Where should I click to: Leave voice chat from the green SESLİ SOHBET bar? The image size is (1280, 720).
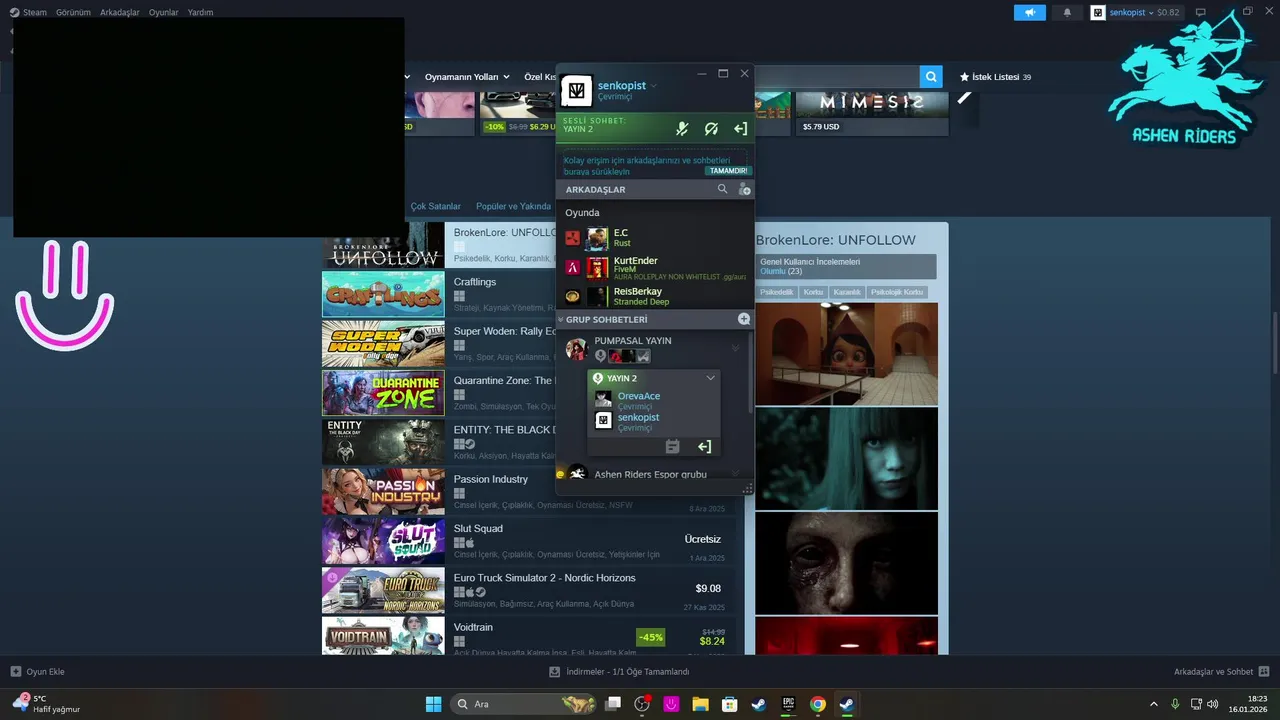(740, 128)
